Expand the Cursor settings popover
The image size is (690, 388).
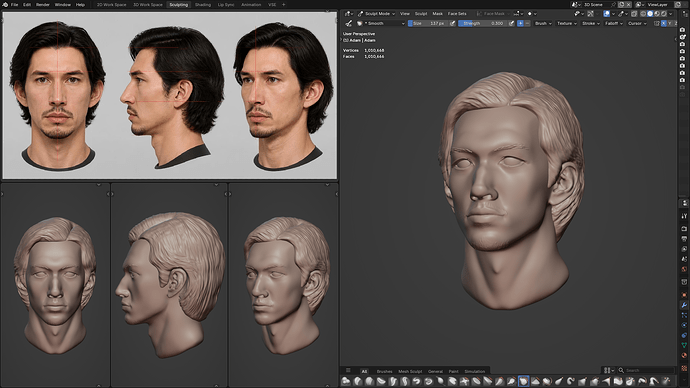(x=637, y=23)
